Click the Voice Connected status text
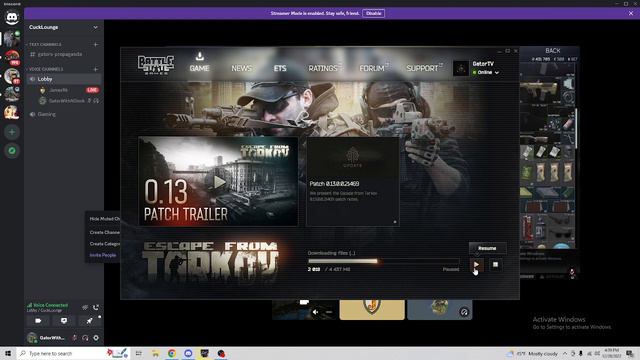Screen dimensions: 640x360 pos(50,305)
